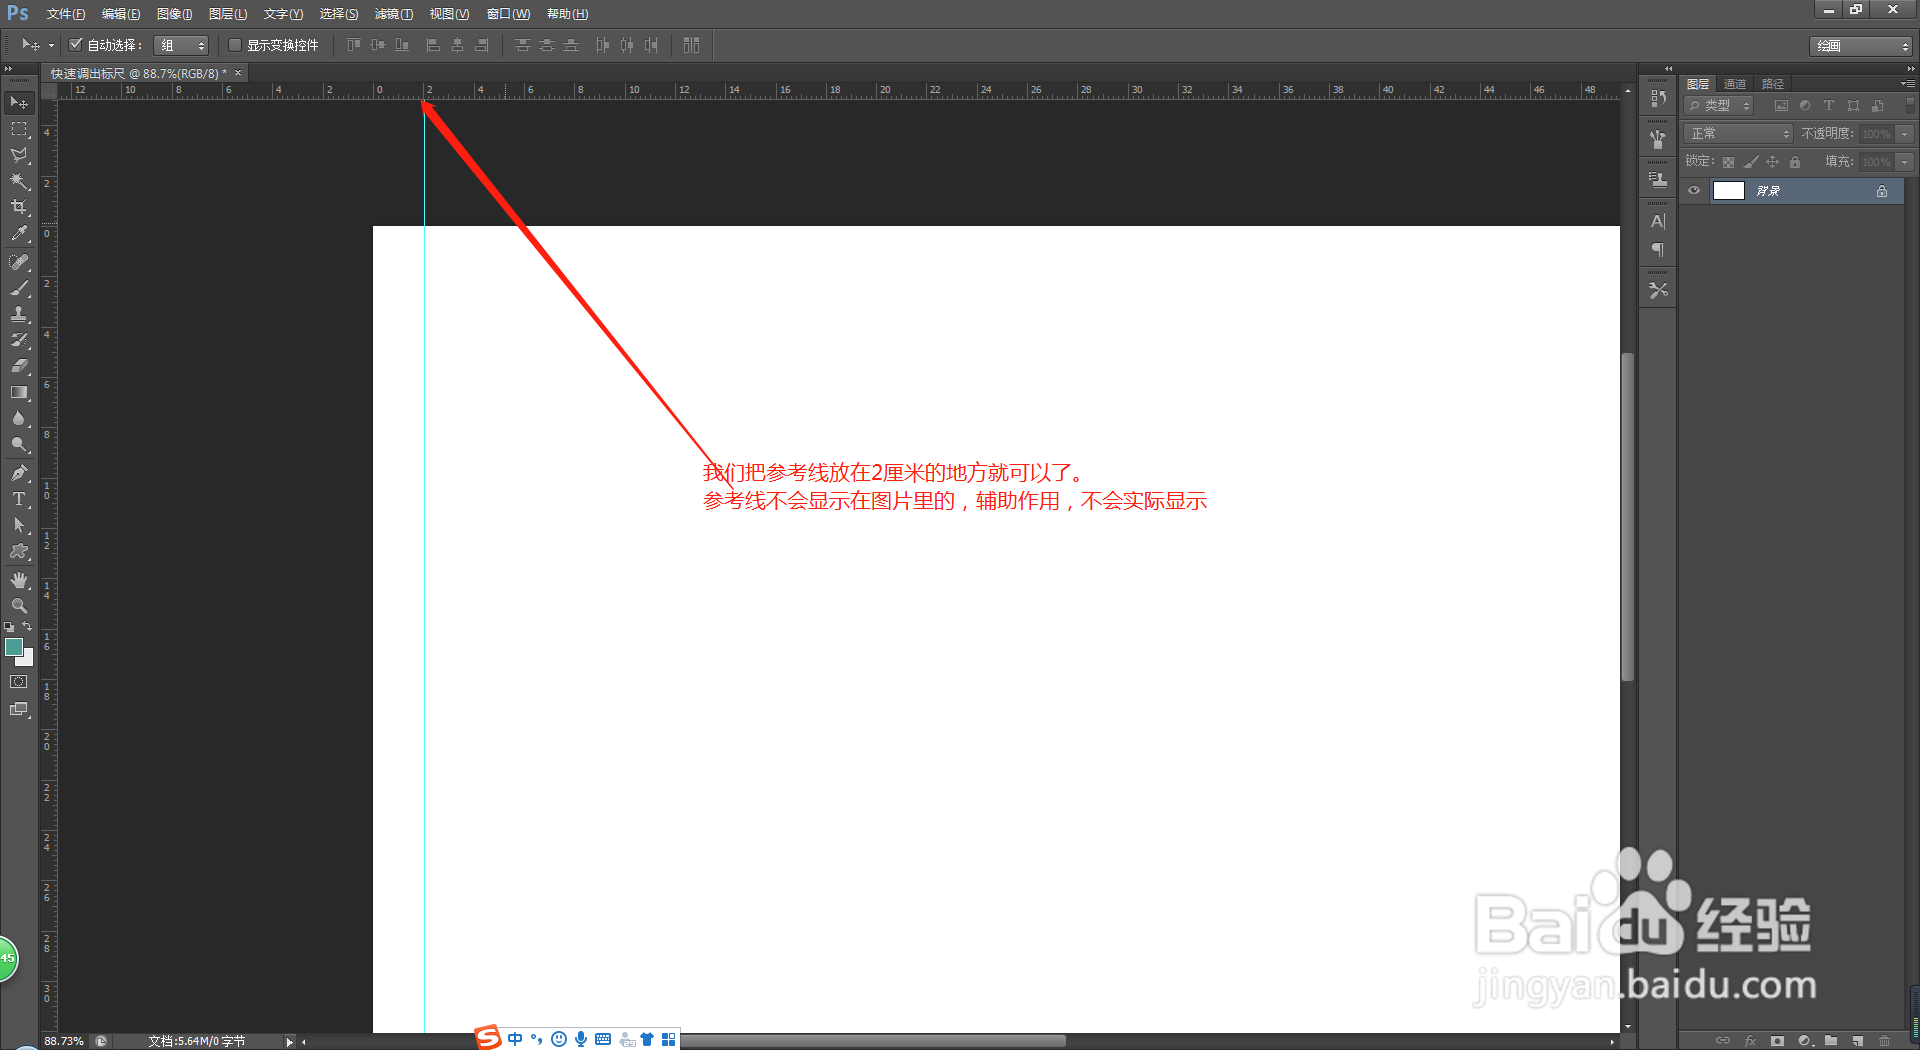Select the Dodge tool
Viewport: 1920px width, 1050px height.
[19, 444]
